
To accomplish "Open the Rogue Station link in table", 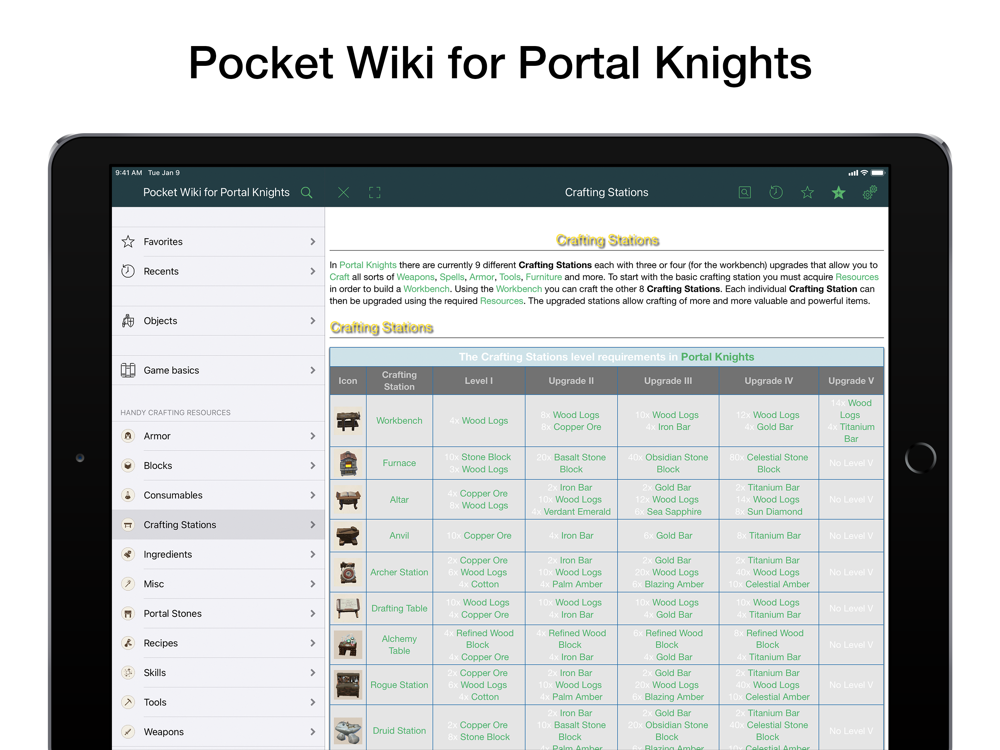I will tap(399, 685).
